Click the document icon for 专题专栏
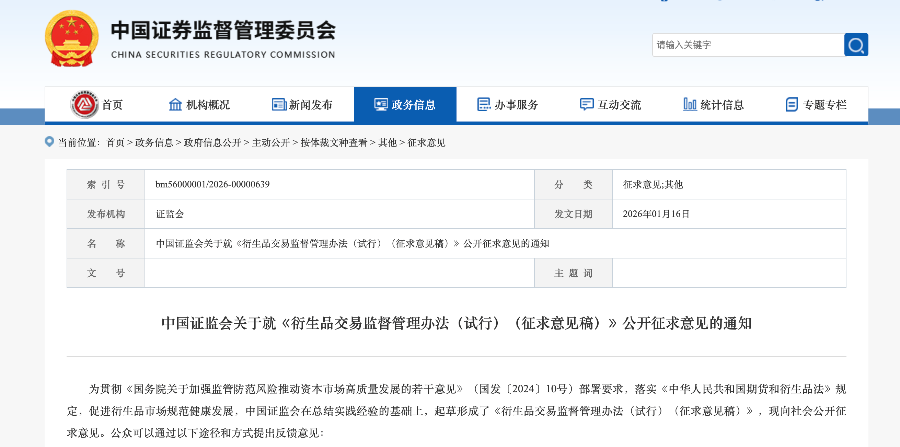Image resolution: width=900 pixels, height=447 pixels. tap(792, 104)
